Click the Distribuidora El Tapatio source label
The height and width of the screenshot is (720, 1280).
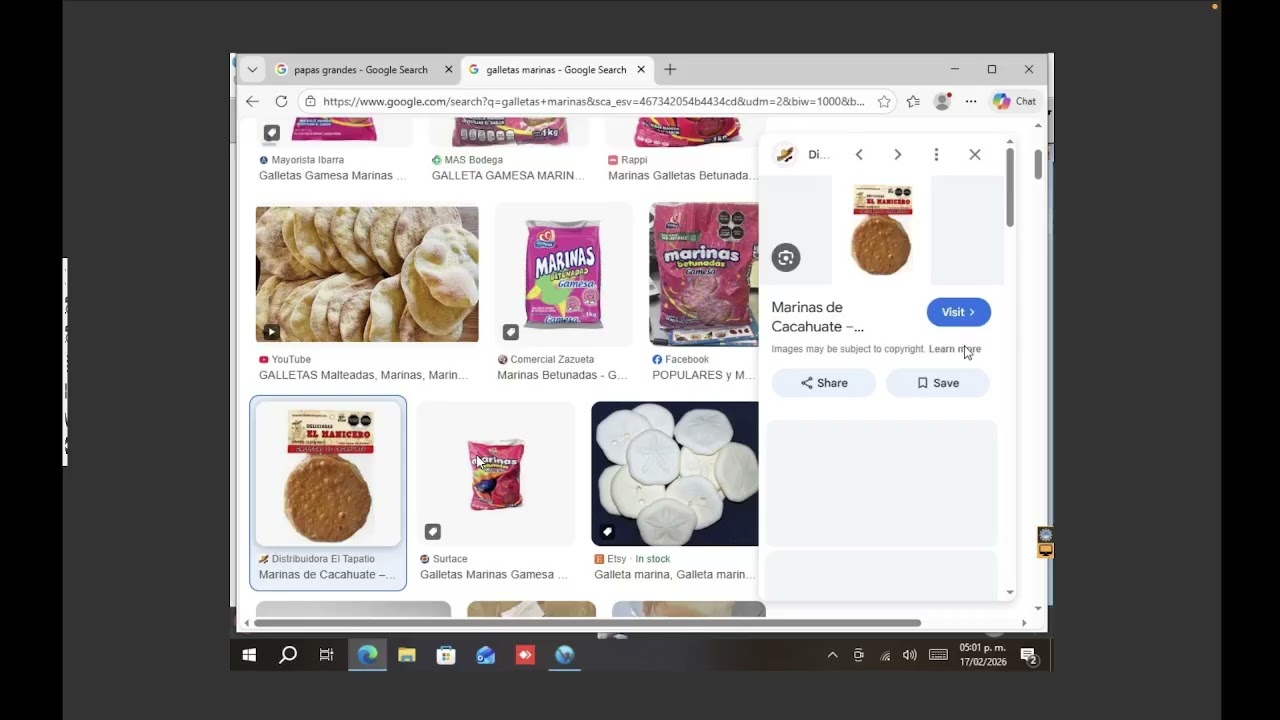(x=323, y=559)
